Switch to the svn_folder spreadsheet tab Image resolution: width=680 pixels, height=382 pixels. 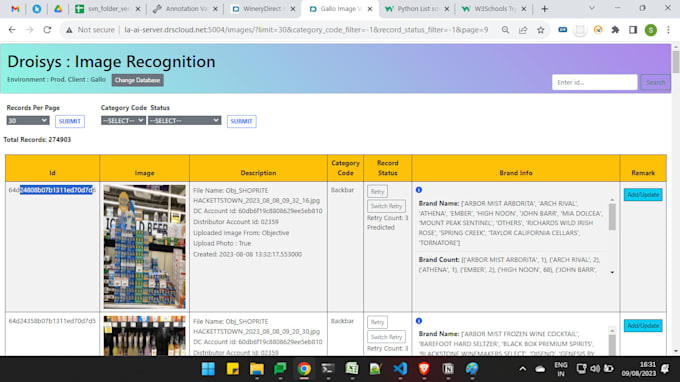coord(108,9)
